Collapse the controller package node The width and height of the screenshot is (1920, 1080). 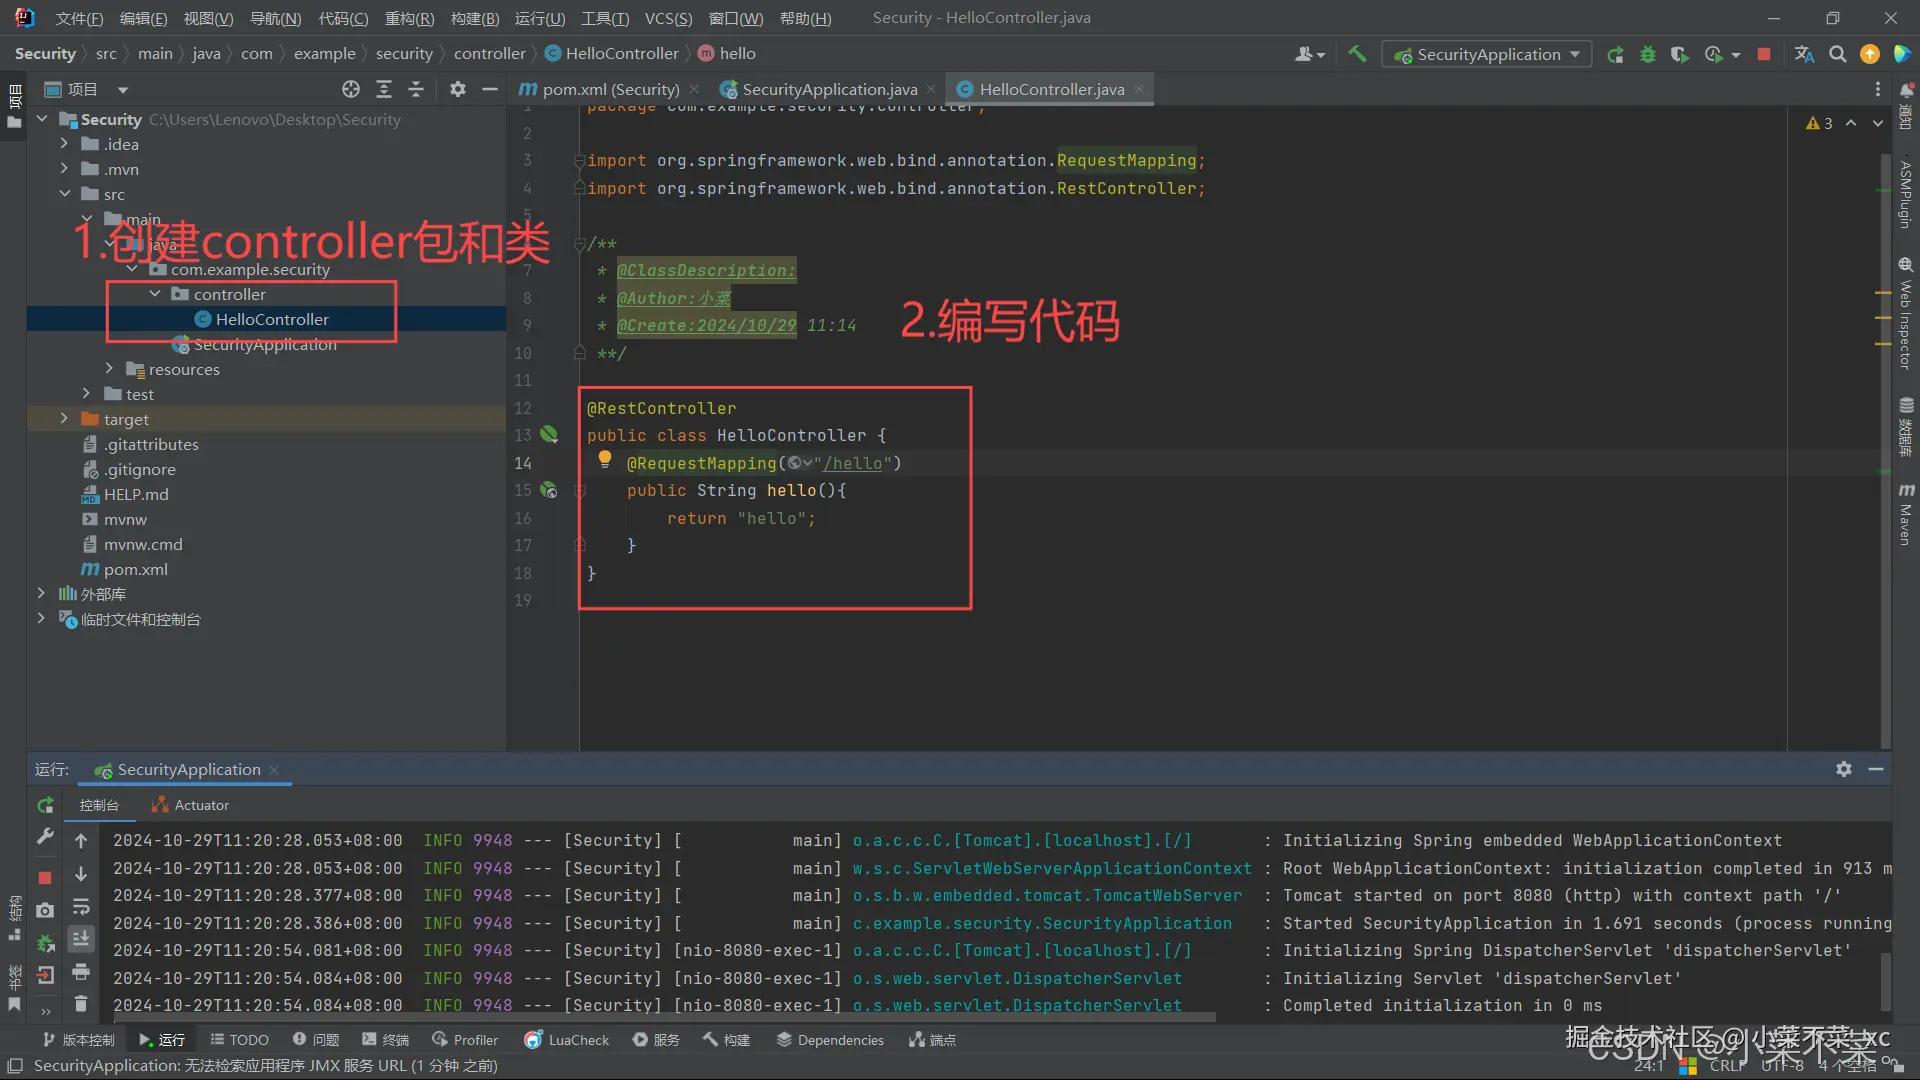click(155, 294)
